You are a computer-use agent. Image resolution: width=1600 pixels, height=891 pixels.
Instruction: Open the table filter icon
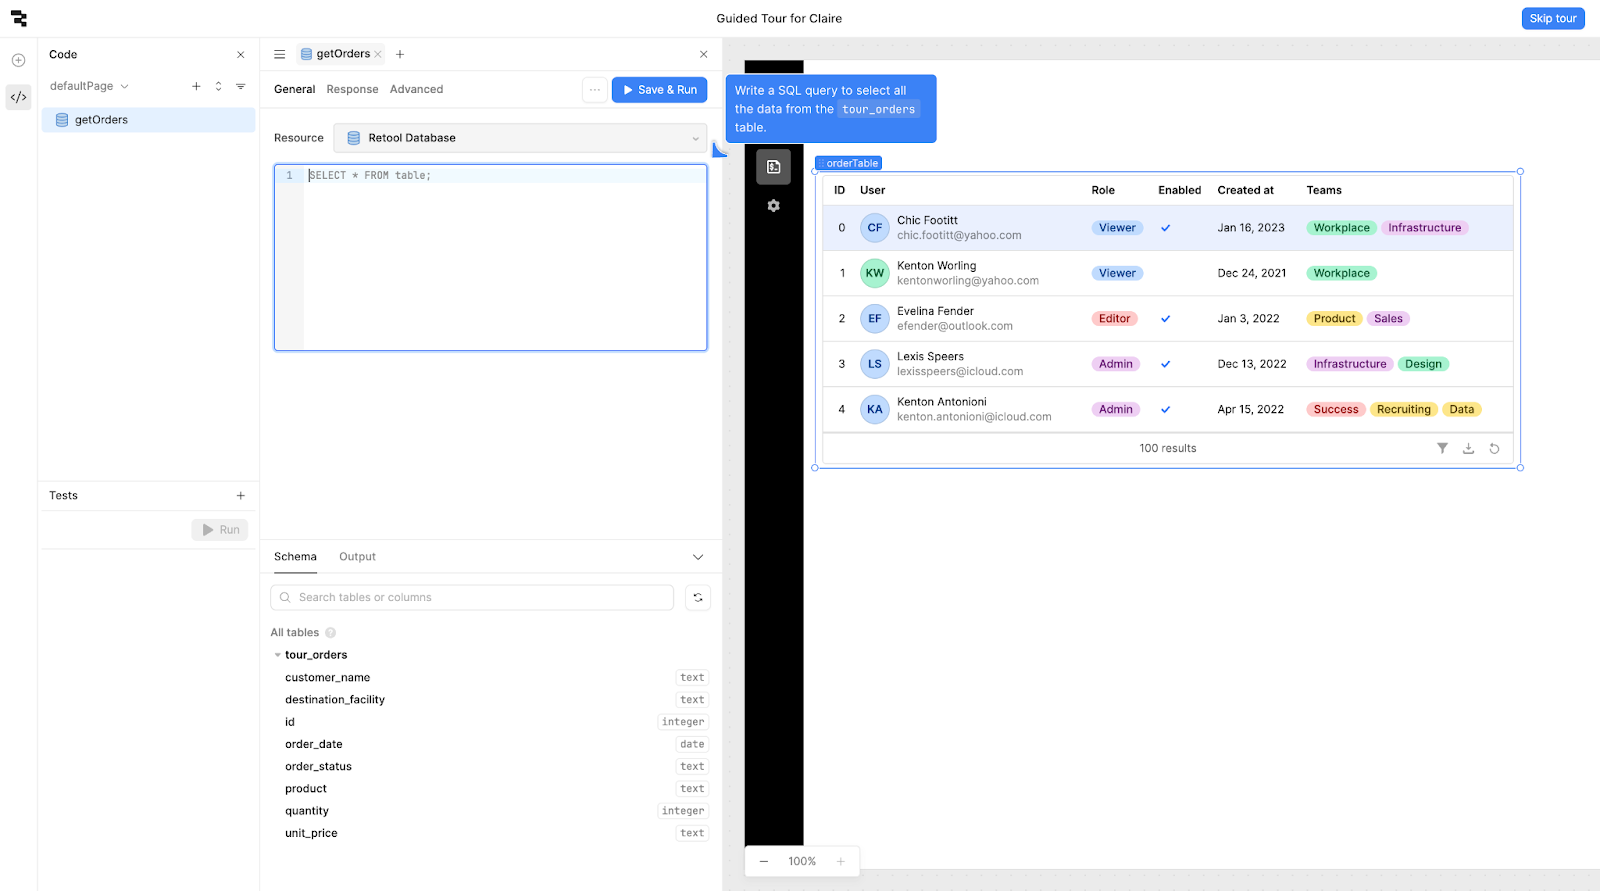click(1442, 448)
